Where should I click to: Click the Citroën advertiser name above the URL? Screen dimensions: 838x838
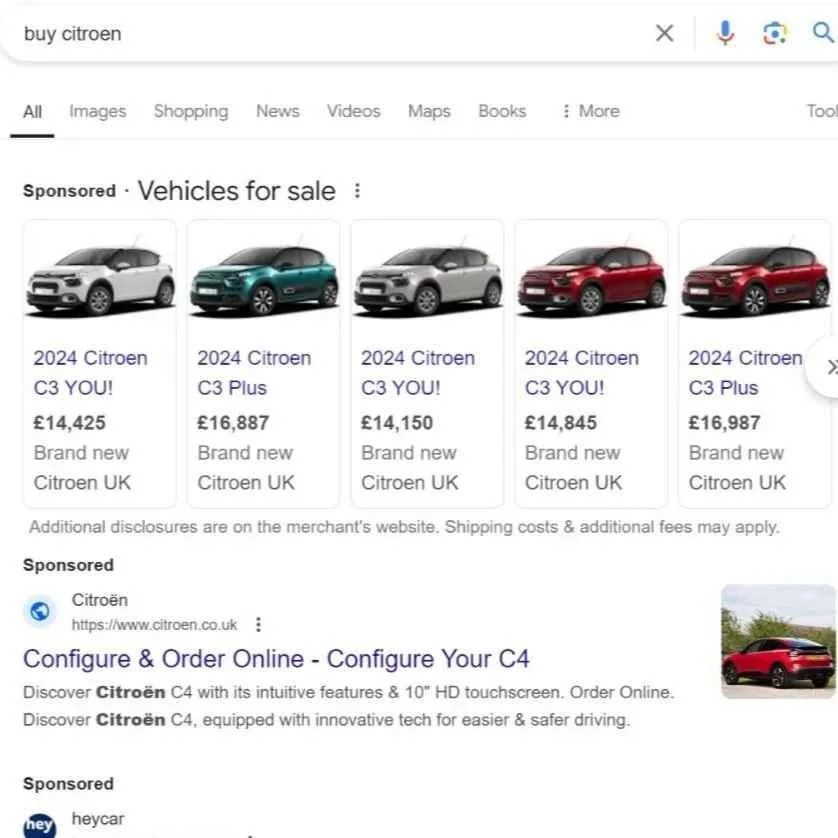tap(100, 600)
